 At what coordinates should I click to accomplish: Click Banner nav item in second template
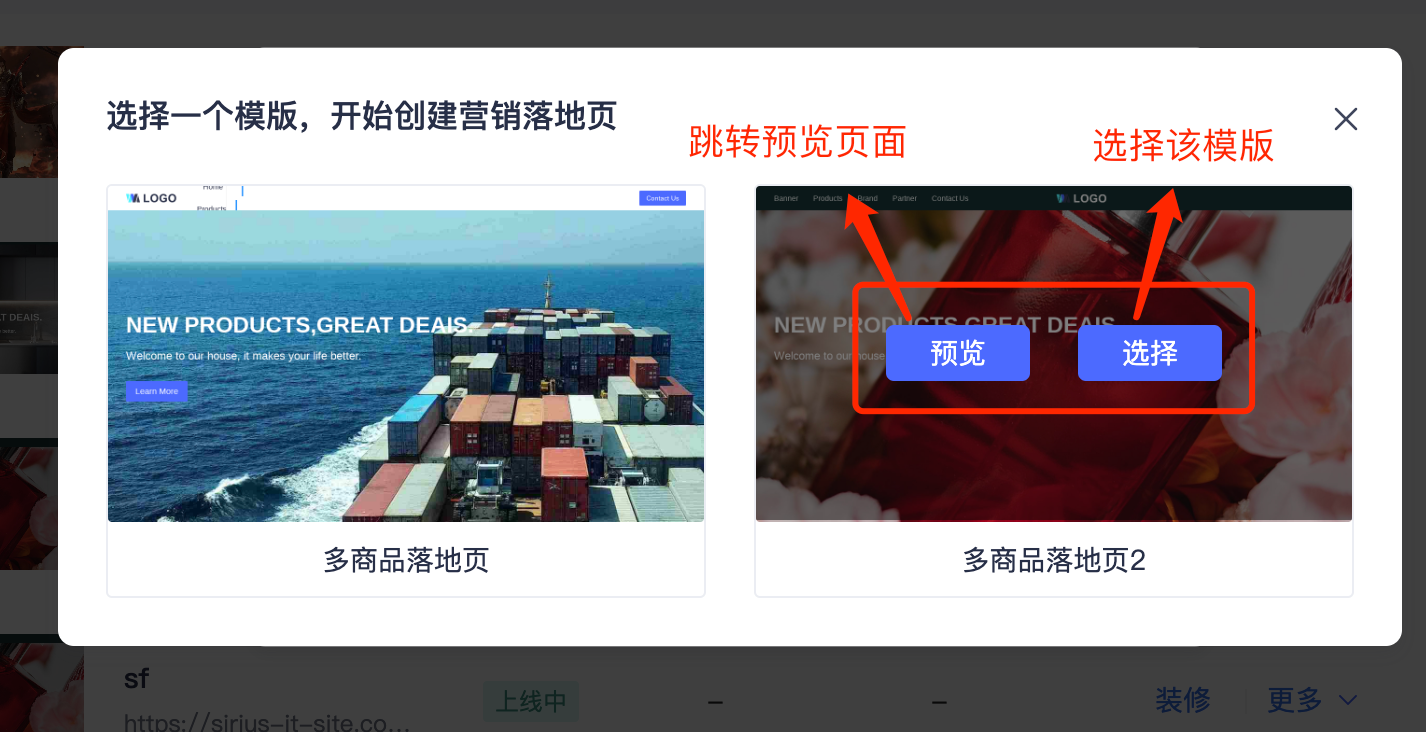(786, 198)
